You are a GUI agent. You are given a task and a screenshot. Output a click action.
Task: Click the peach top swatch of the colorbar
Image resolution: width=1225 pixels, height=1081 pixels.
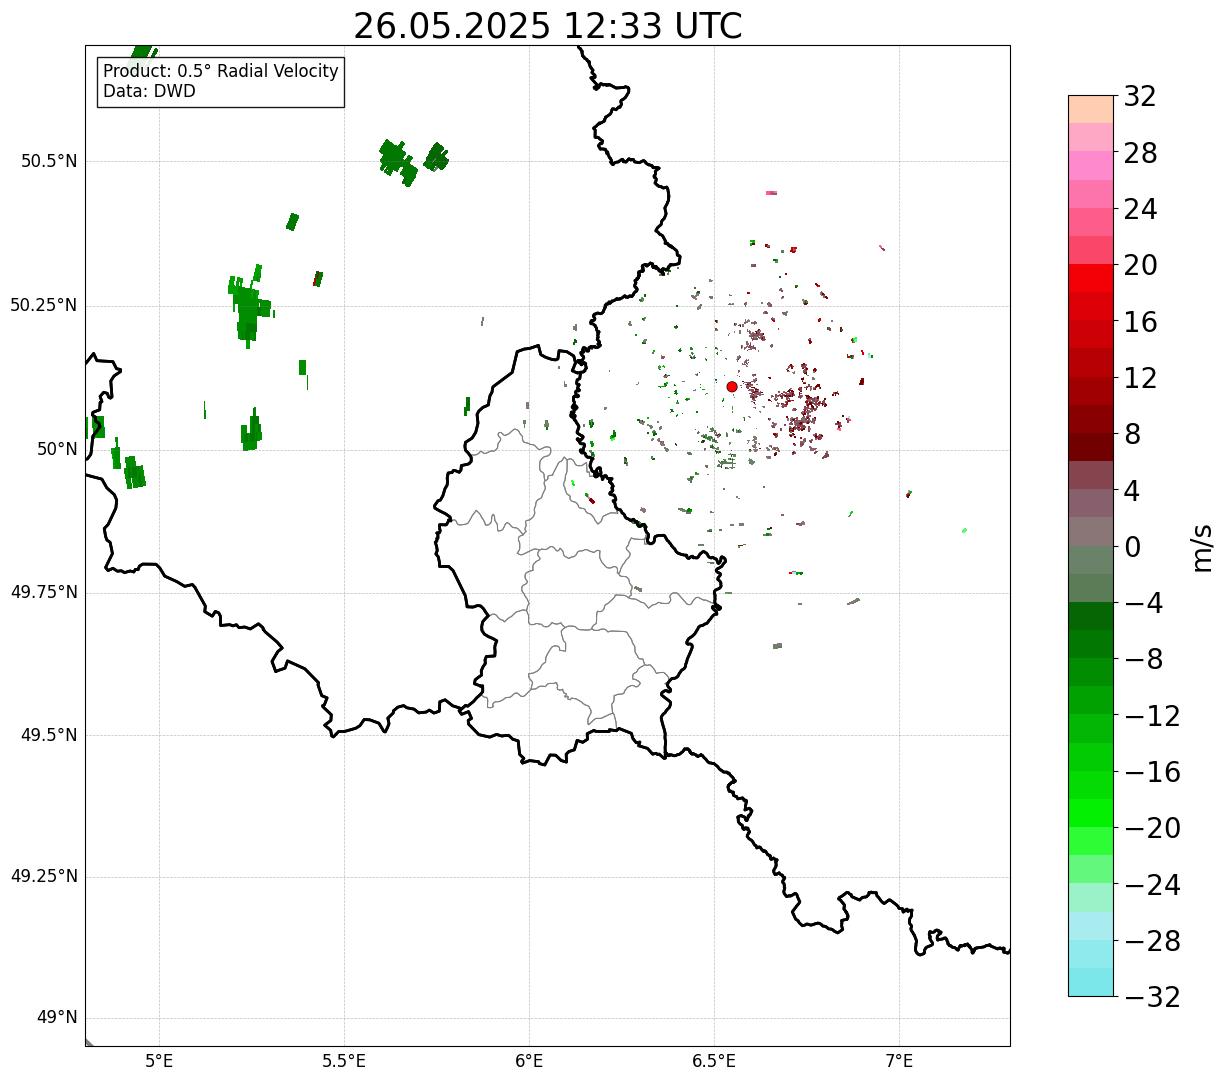tap(1091, 109)
